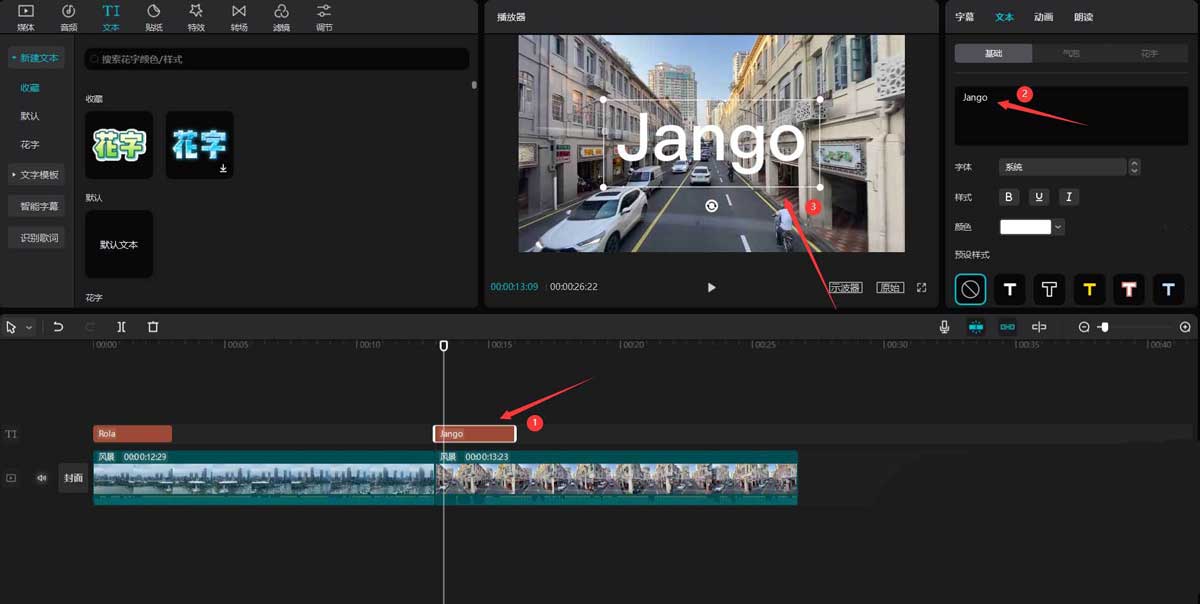Open the 特效 effects panel
The width and height of the screenshot is (1200, 604).
(x=196, y=17)
